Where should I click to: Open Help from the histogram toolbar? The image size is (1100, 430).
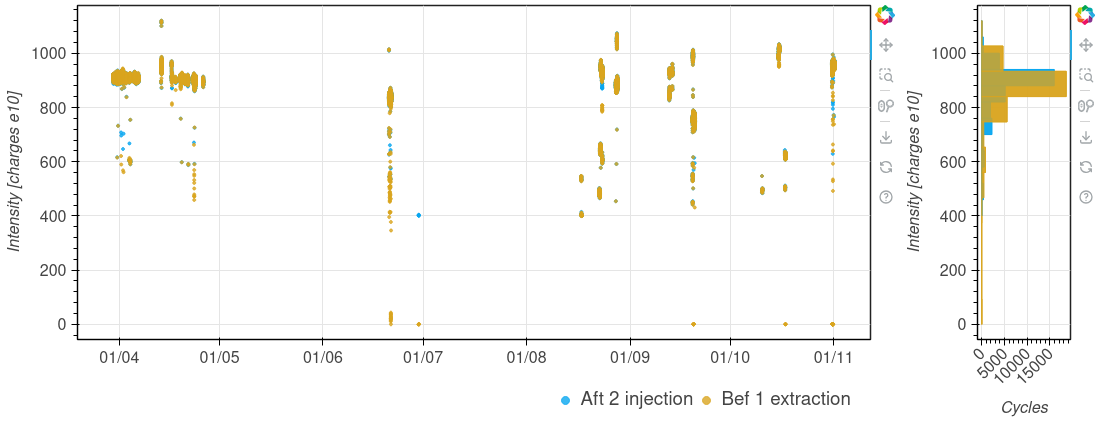1085,197
